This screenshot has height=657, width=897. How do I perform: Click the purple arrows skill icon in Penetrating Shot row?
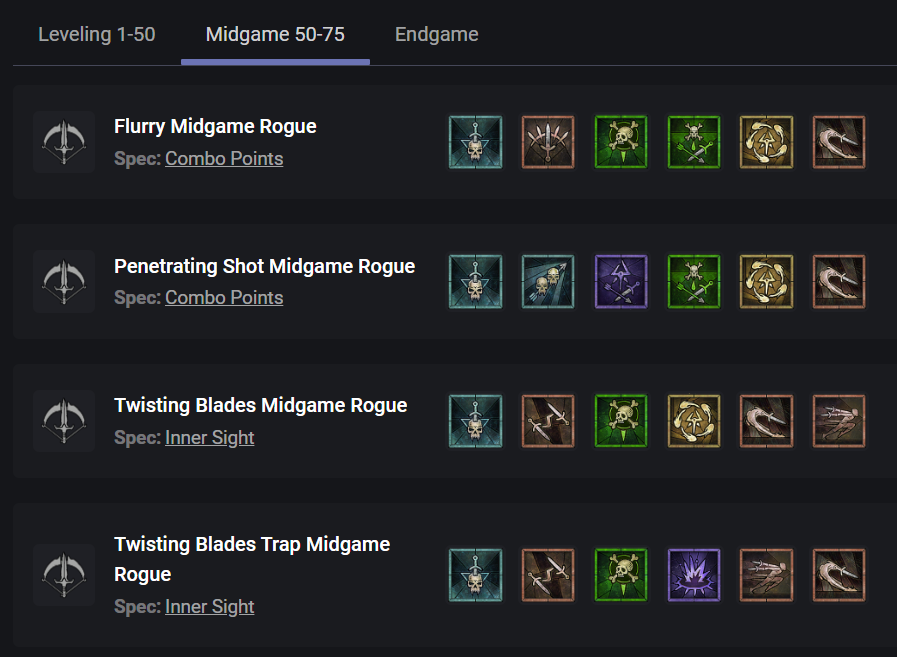(621, 281)
